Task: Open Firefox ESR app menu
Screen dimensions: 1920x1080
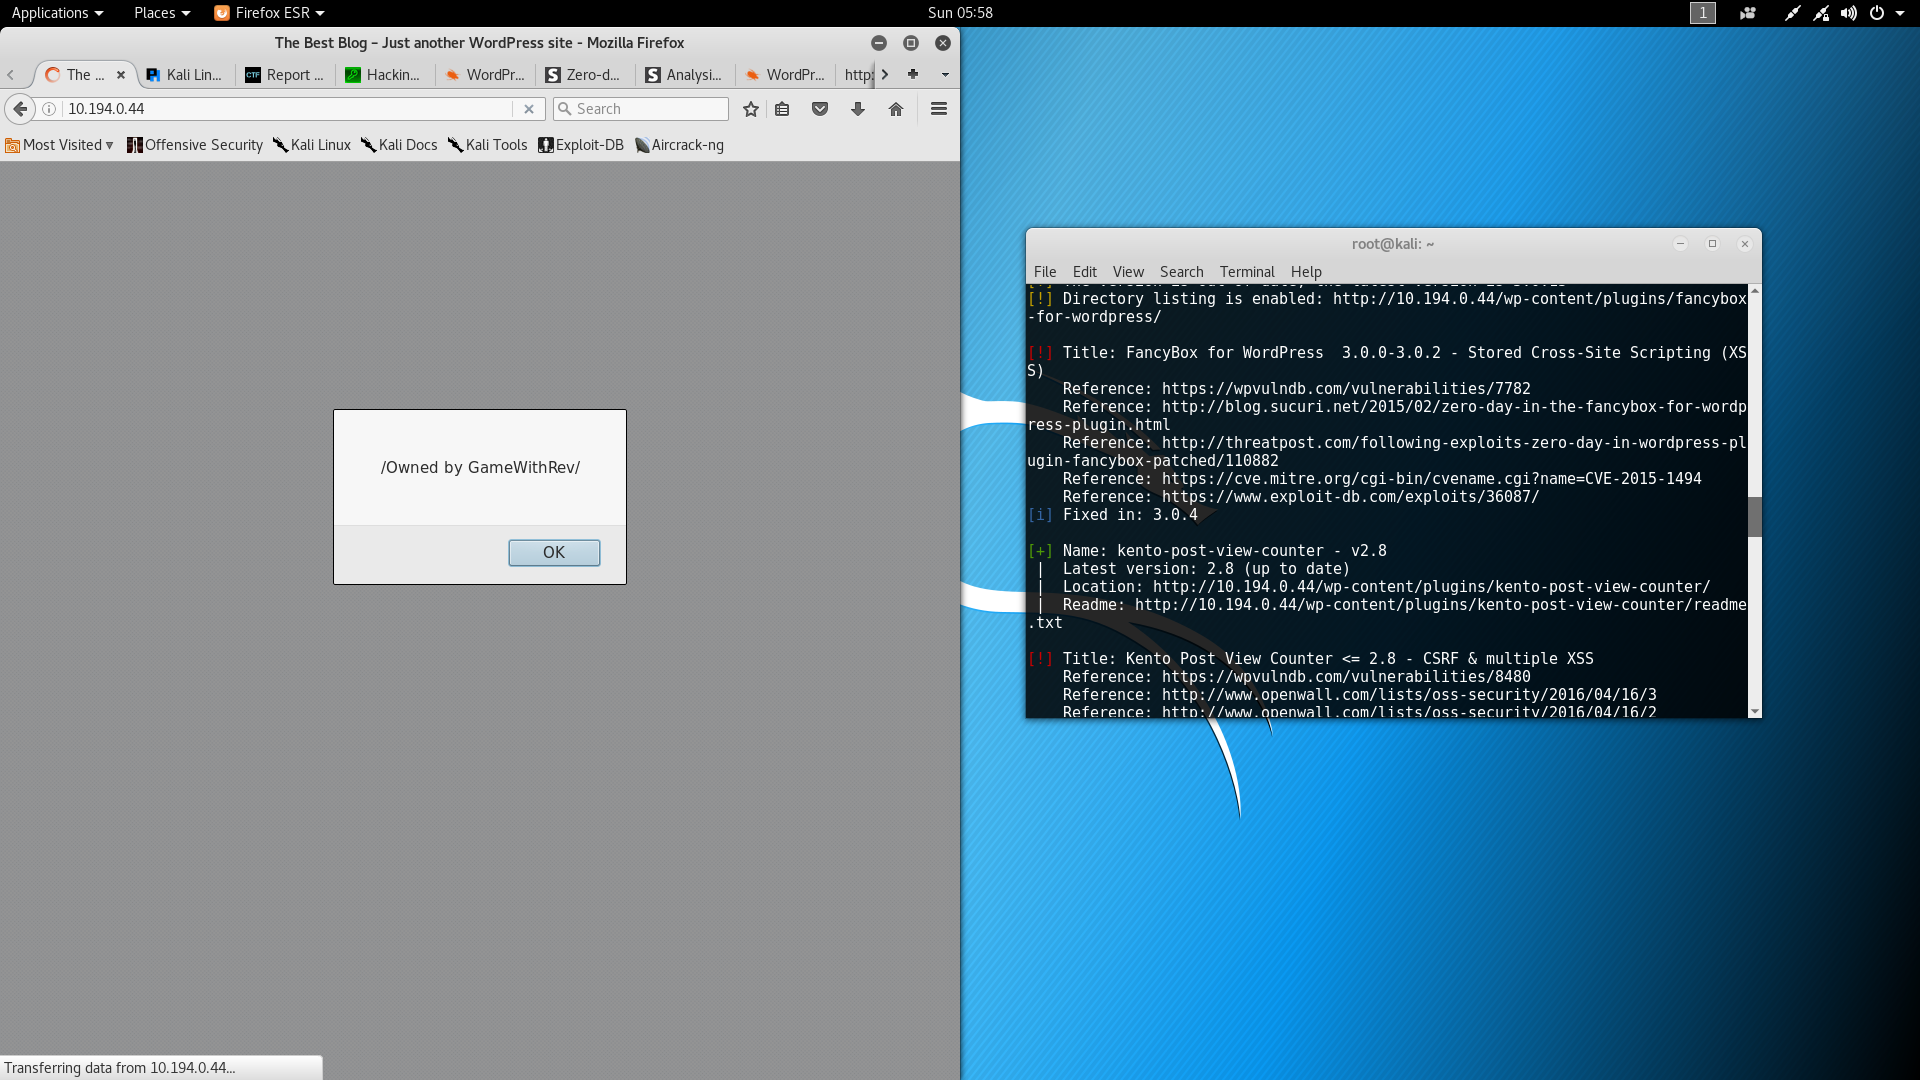Action: tap(270, 13)
